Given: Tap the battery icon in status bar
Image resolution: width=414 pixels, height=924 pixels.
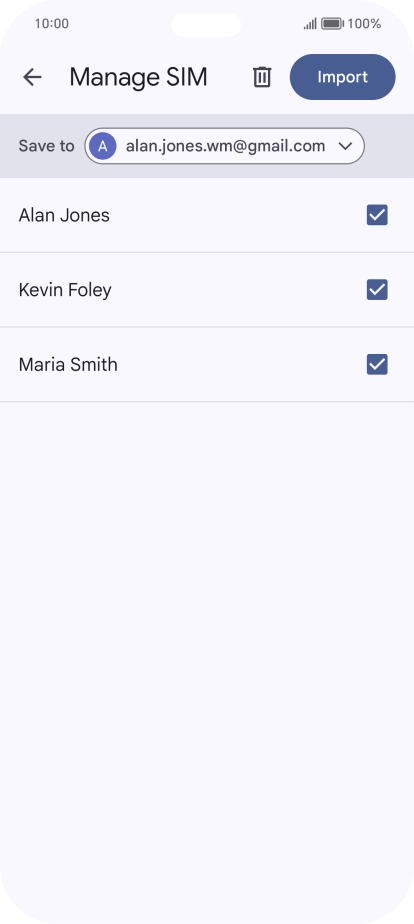Looking at the screenshot, I should [333, 24].
